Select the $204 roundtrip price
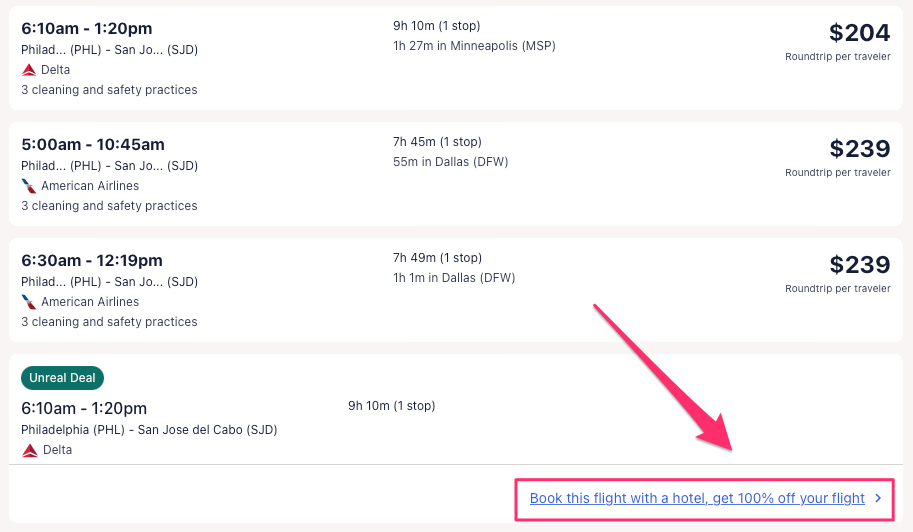This screenshot has width=913, height=532. [859, 33]
